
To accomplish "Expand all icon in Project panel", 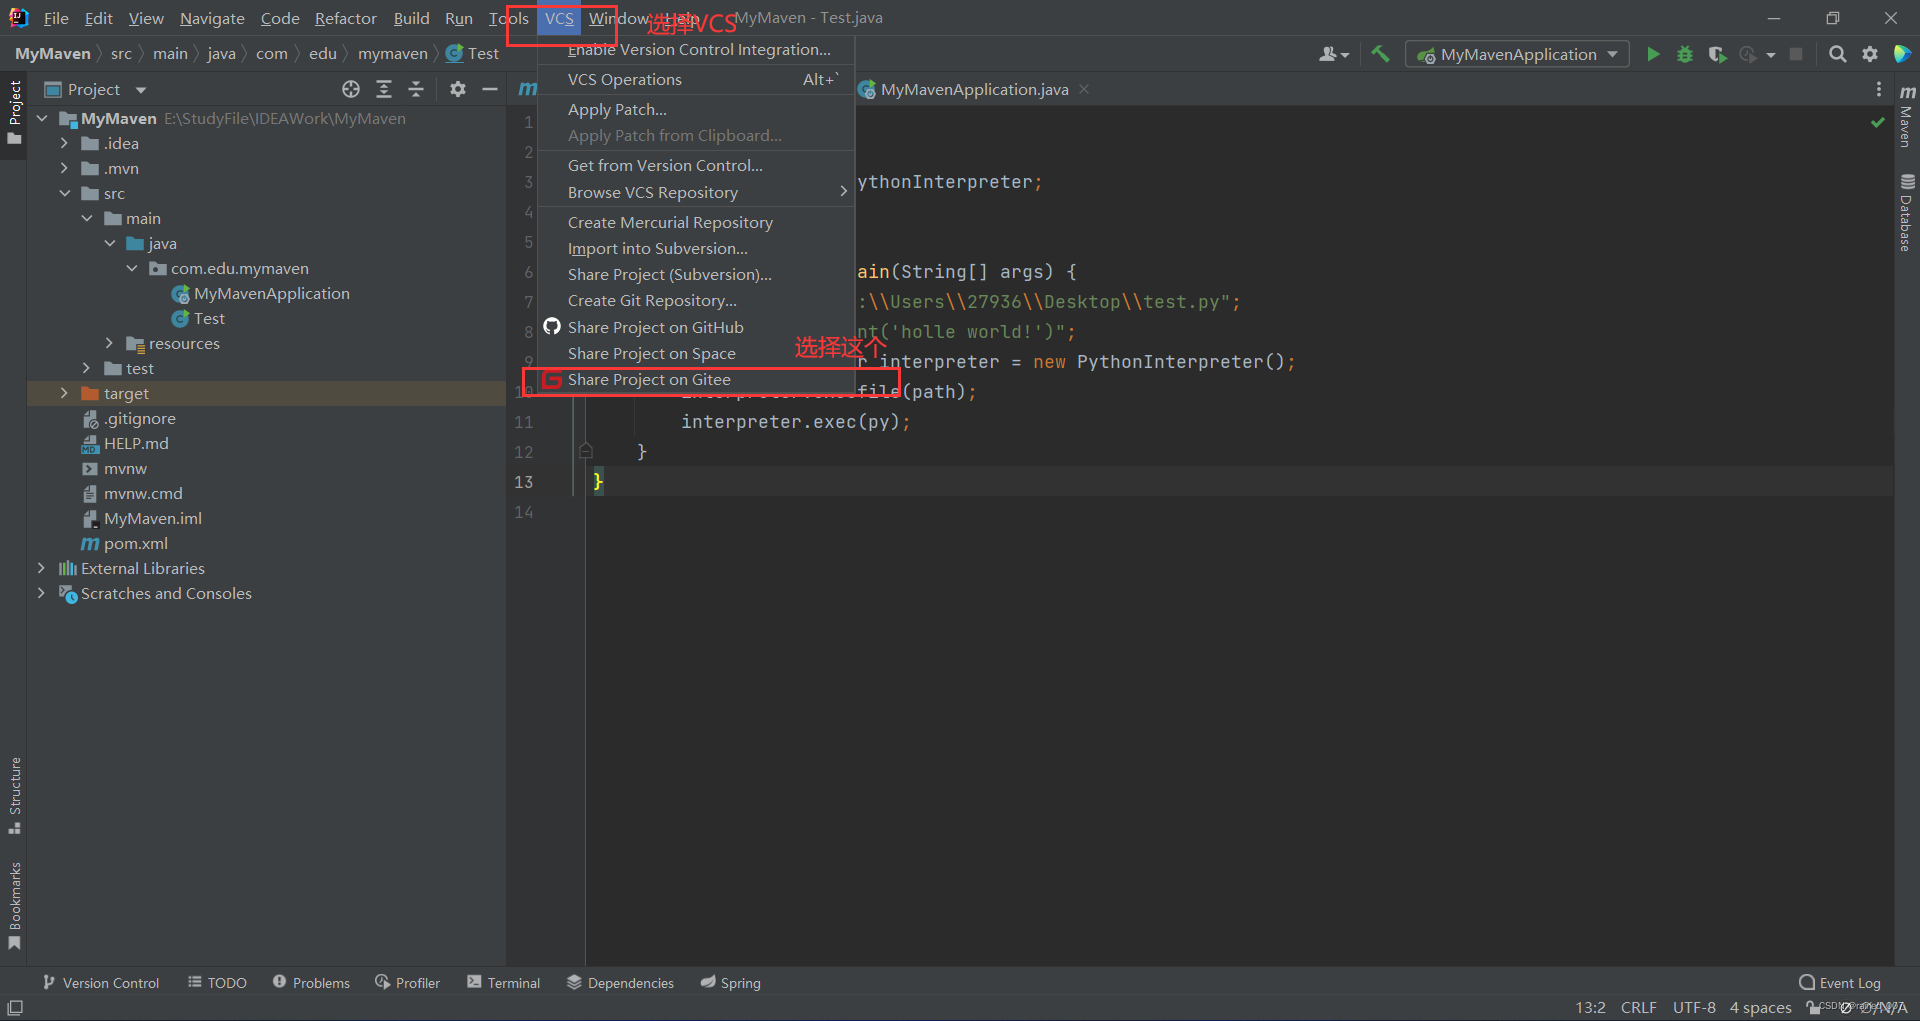I will 384,89.
